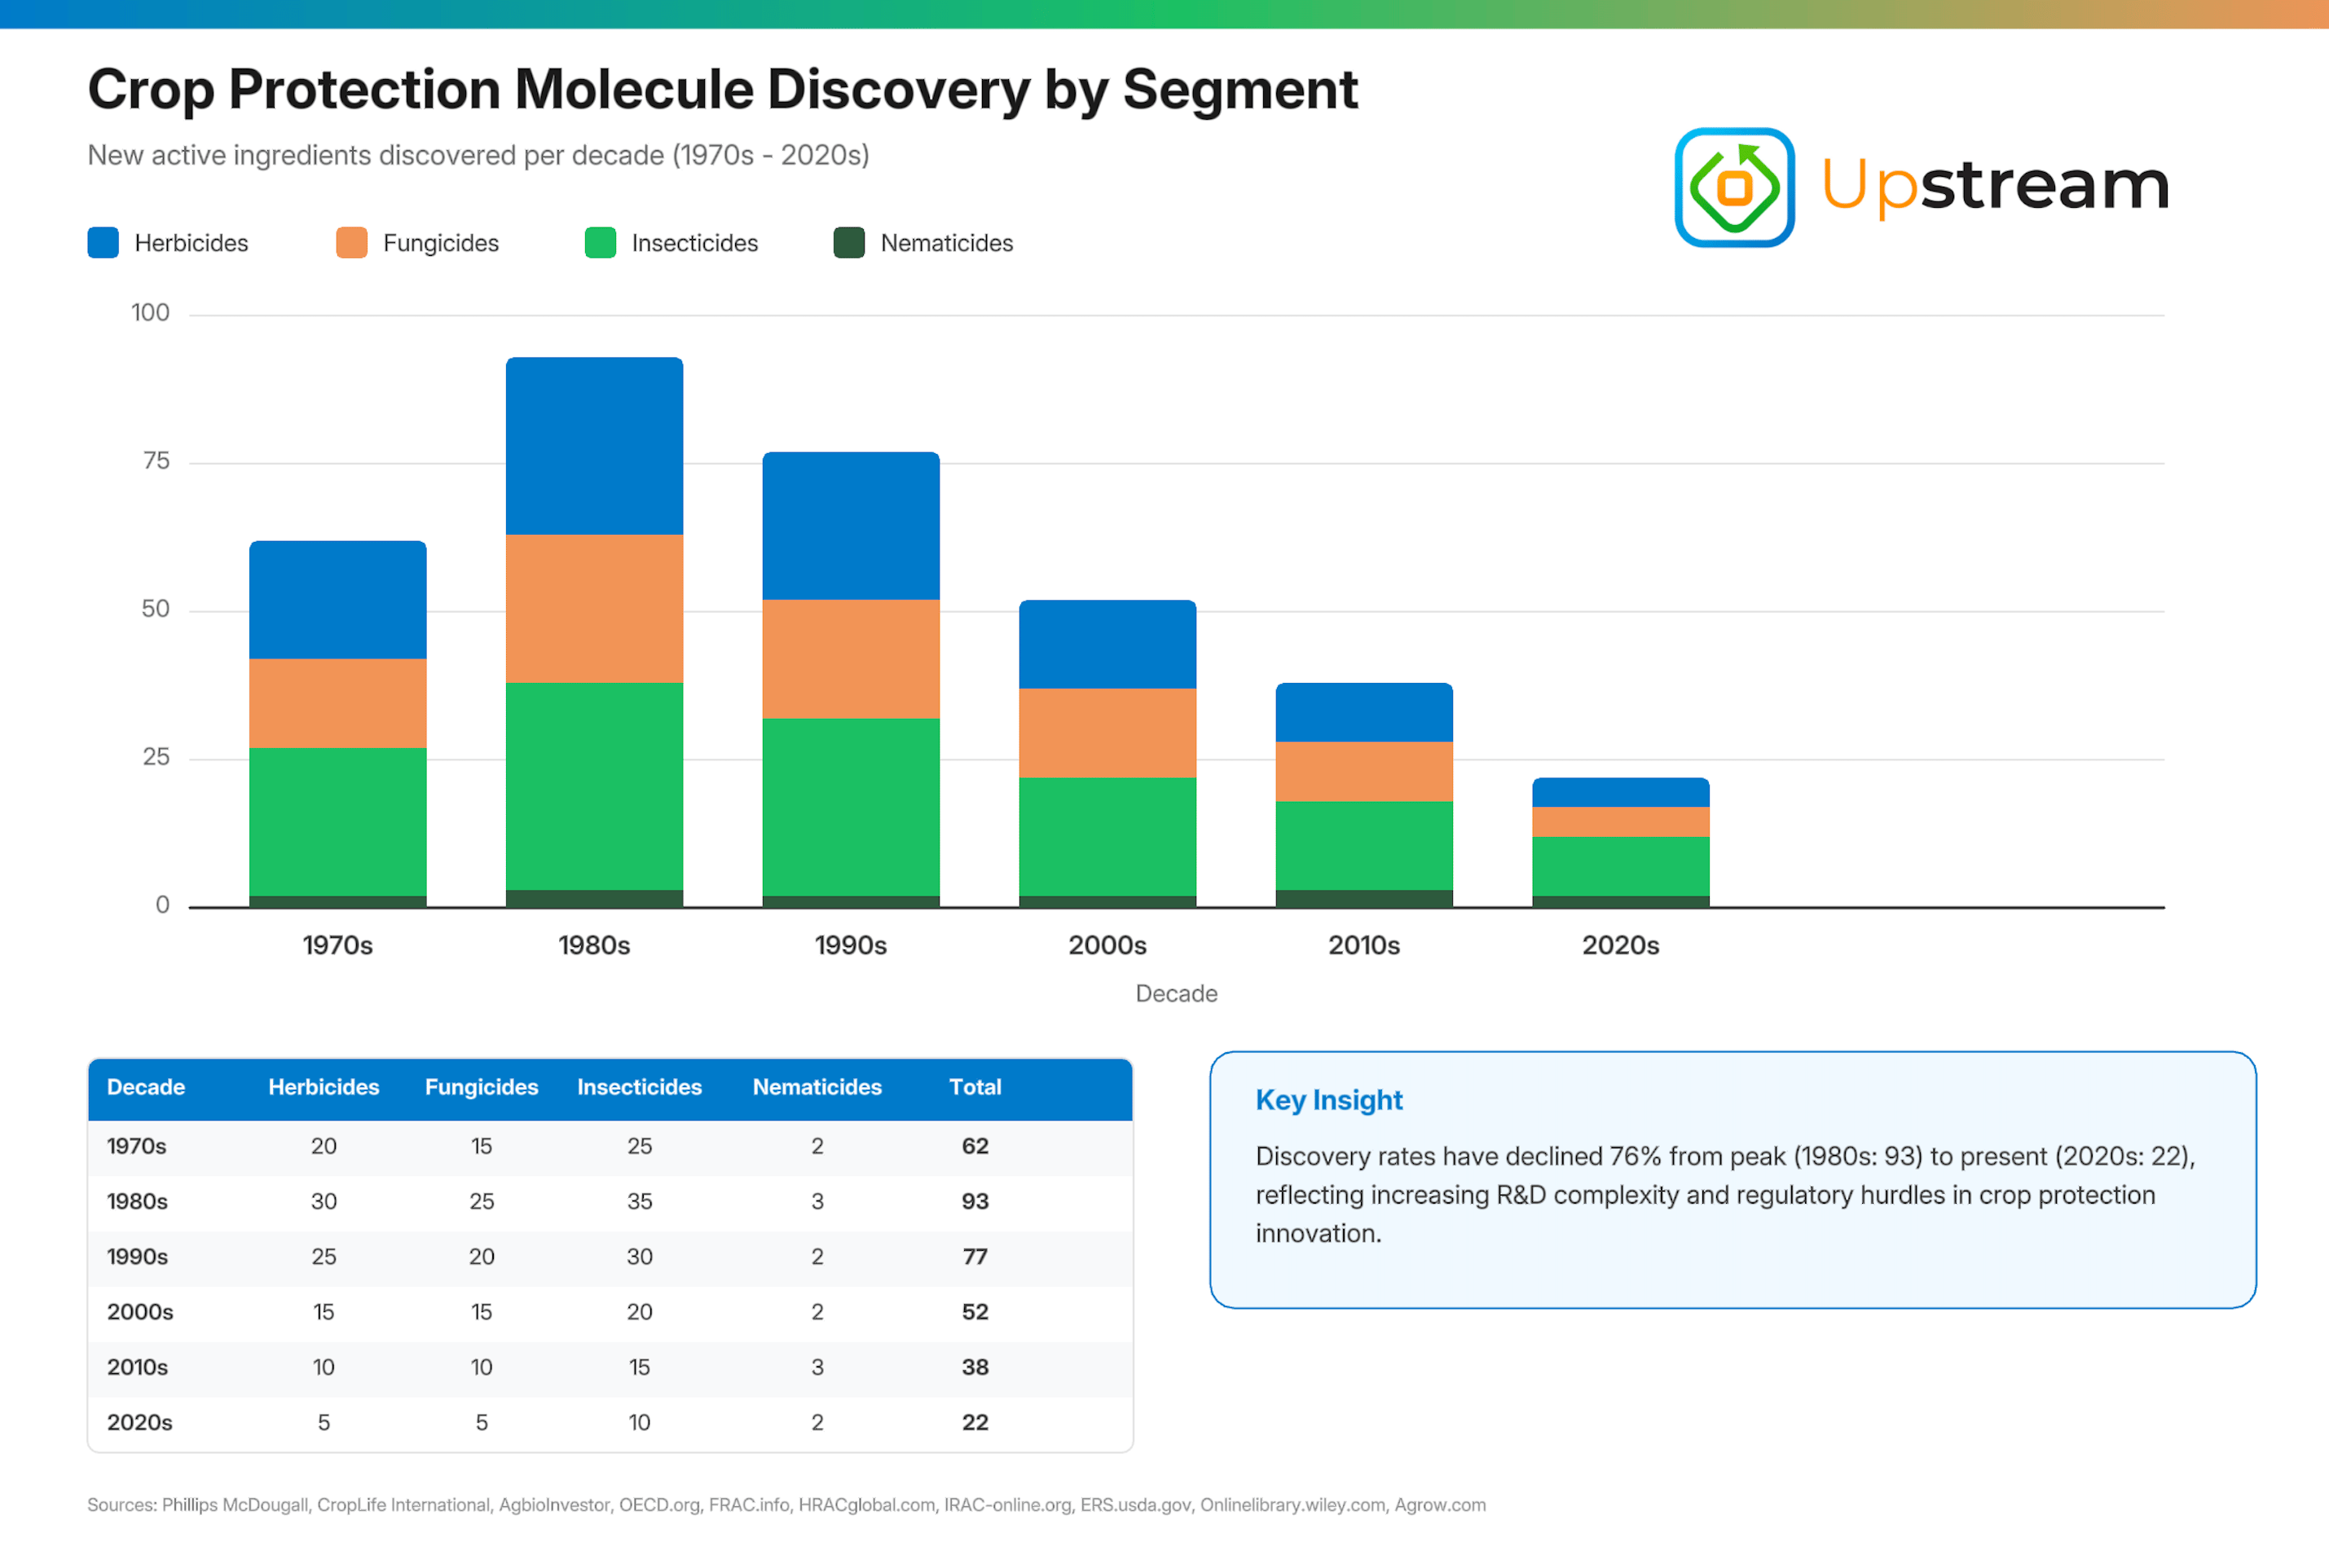Click the Key Insight heading

(1328, 1100)
